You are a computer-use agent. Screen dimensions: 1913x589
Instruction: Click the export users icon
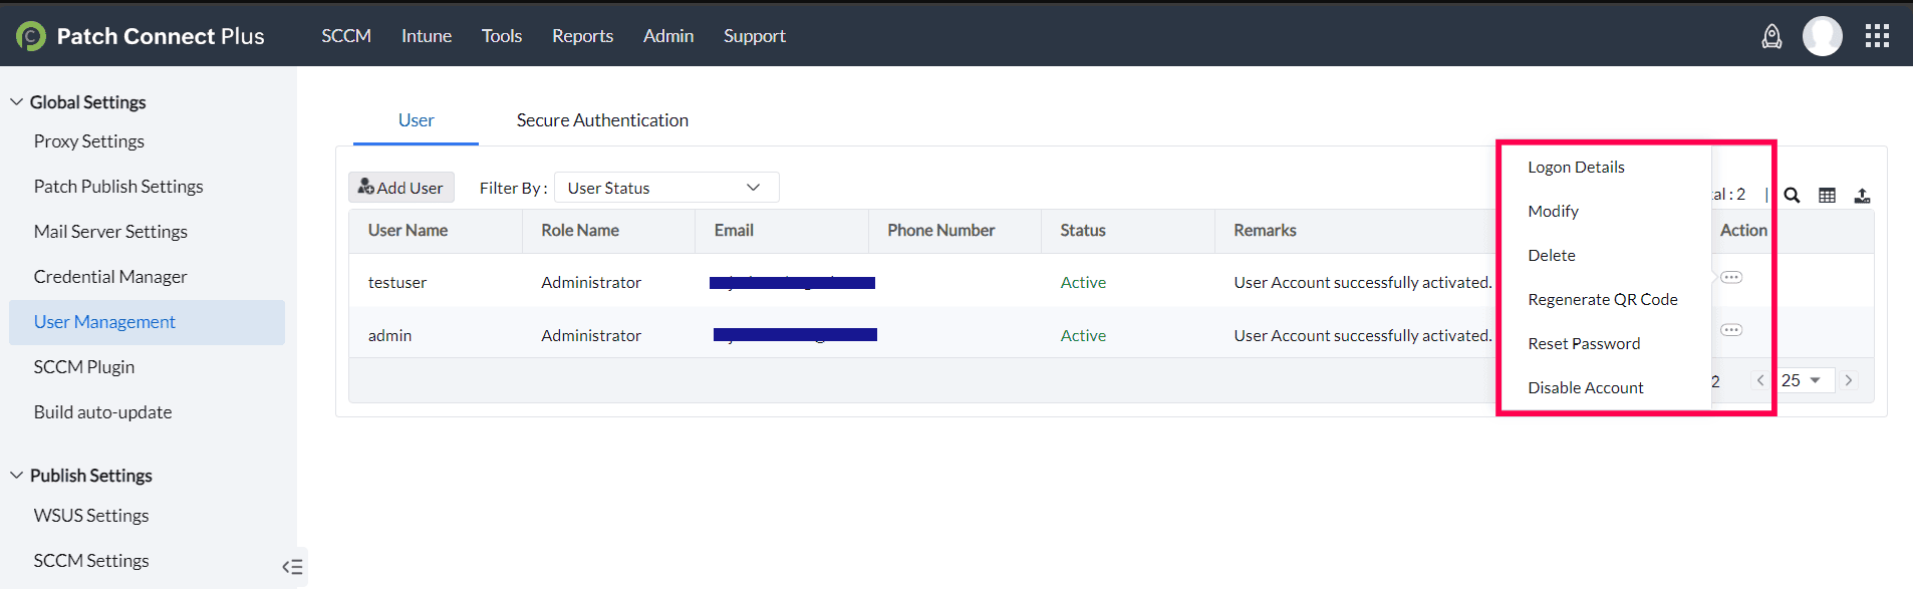click(1862, 196)
